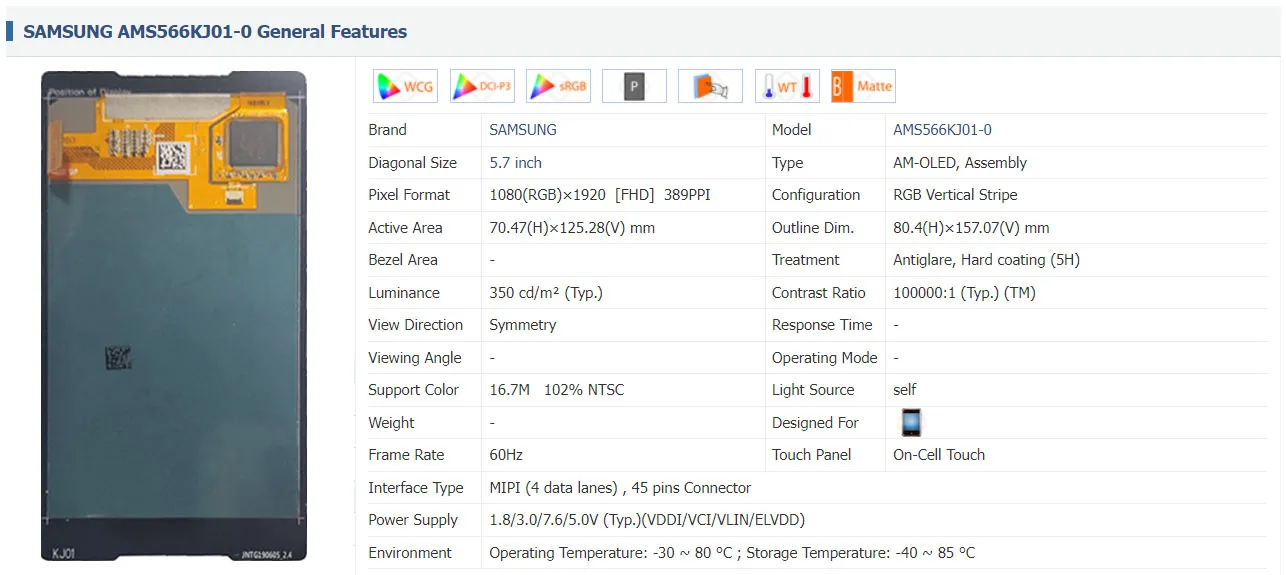This screenshot has width=1286, height=575.
Task: Click the Response Time row label
Action: point(822,325)
